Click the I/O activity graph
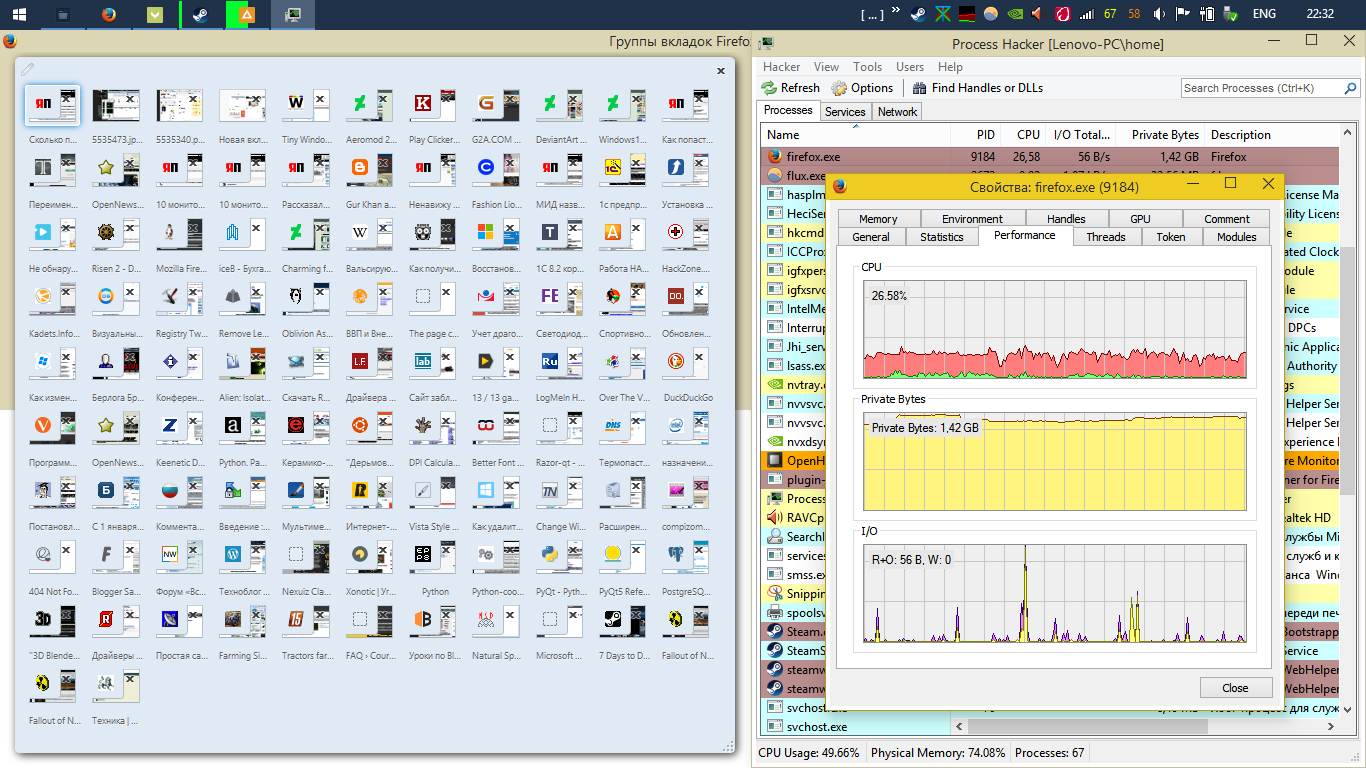Image resolution: width=1366 pixels, height=768 pixels. point(1055,594)
